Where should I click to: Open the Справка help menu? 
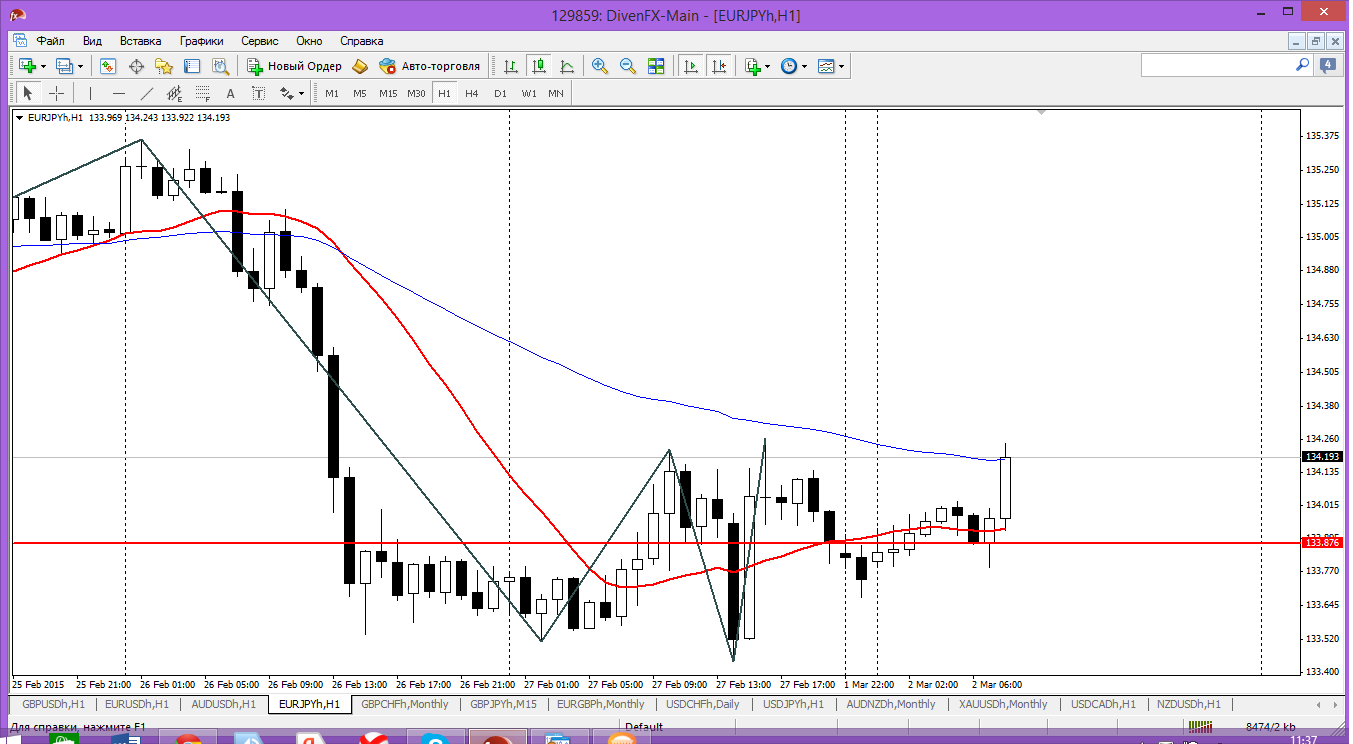pyautogui.click(x=362, y=41)
